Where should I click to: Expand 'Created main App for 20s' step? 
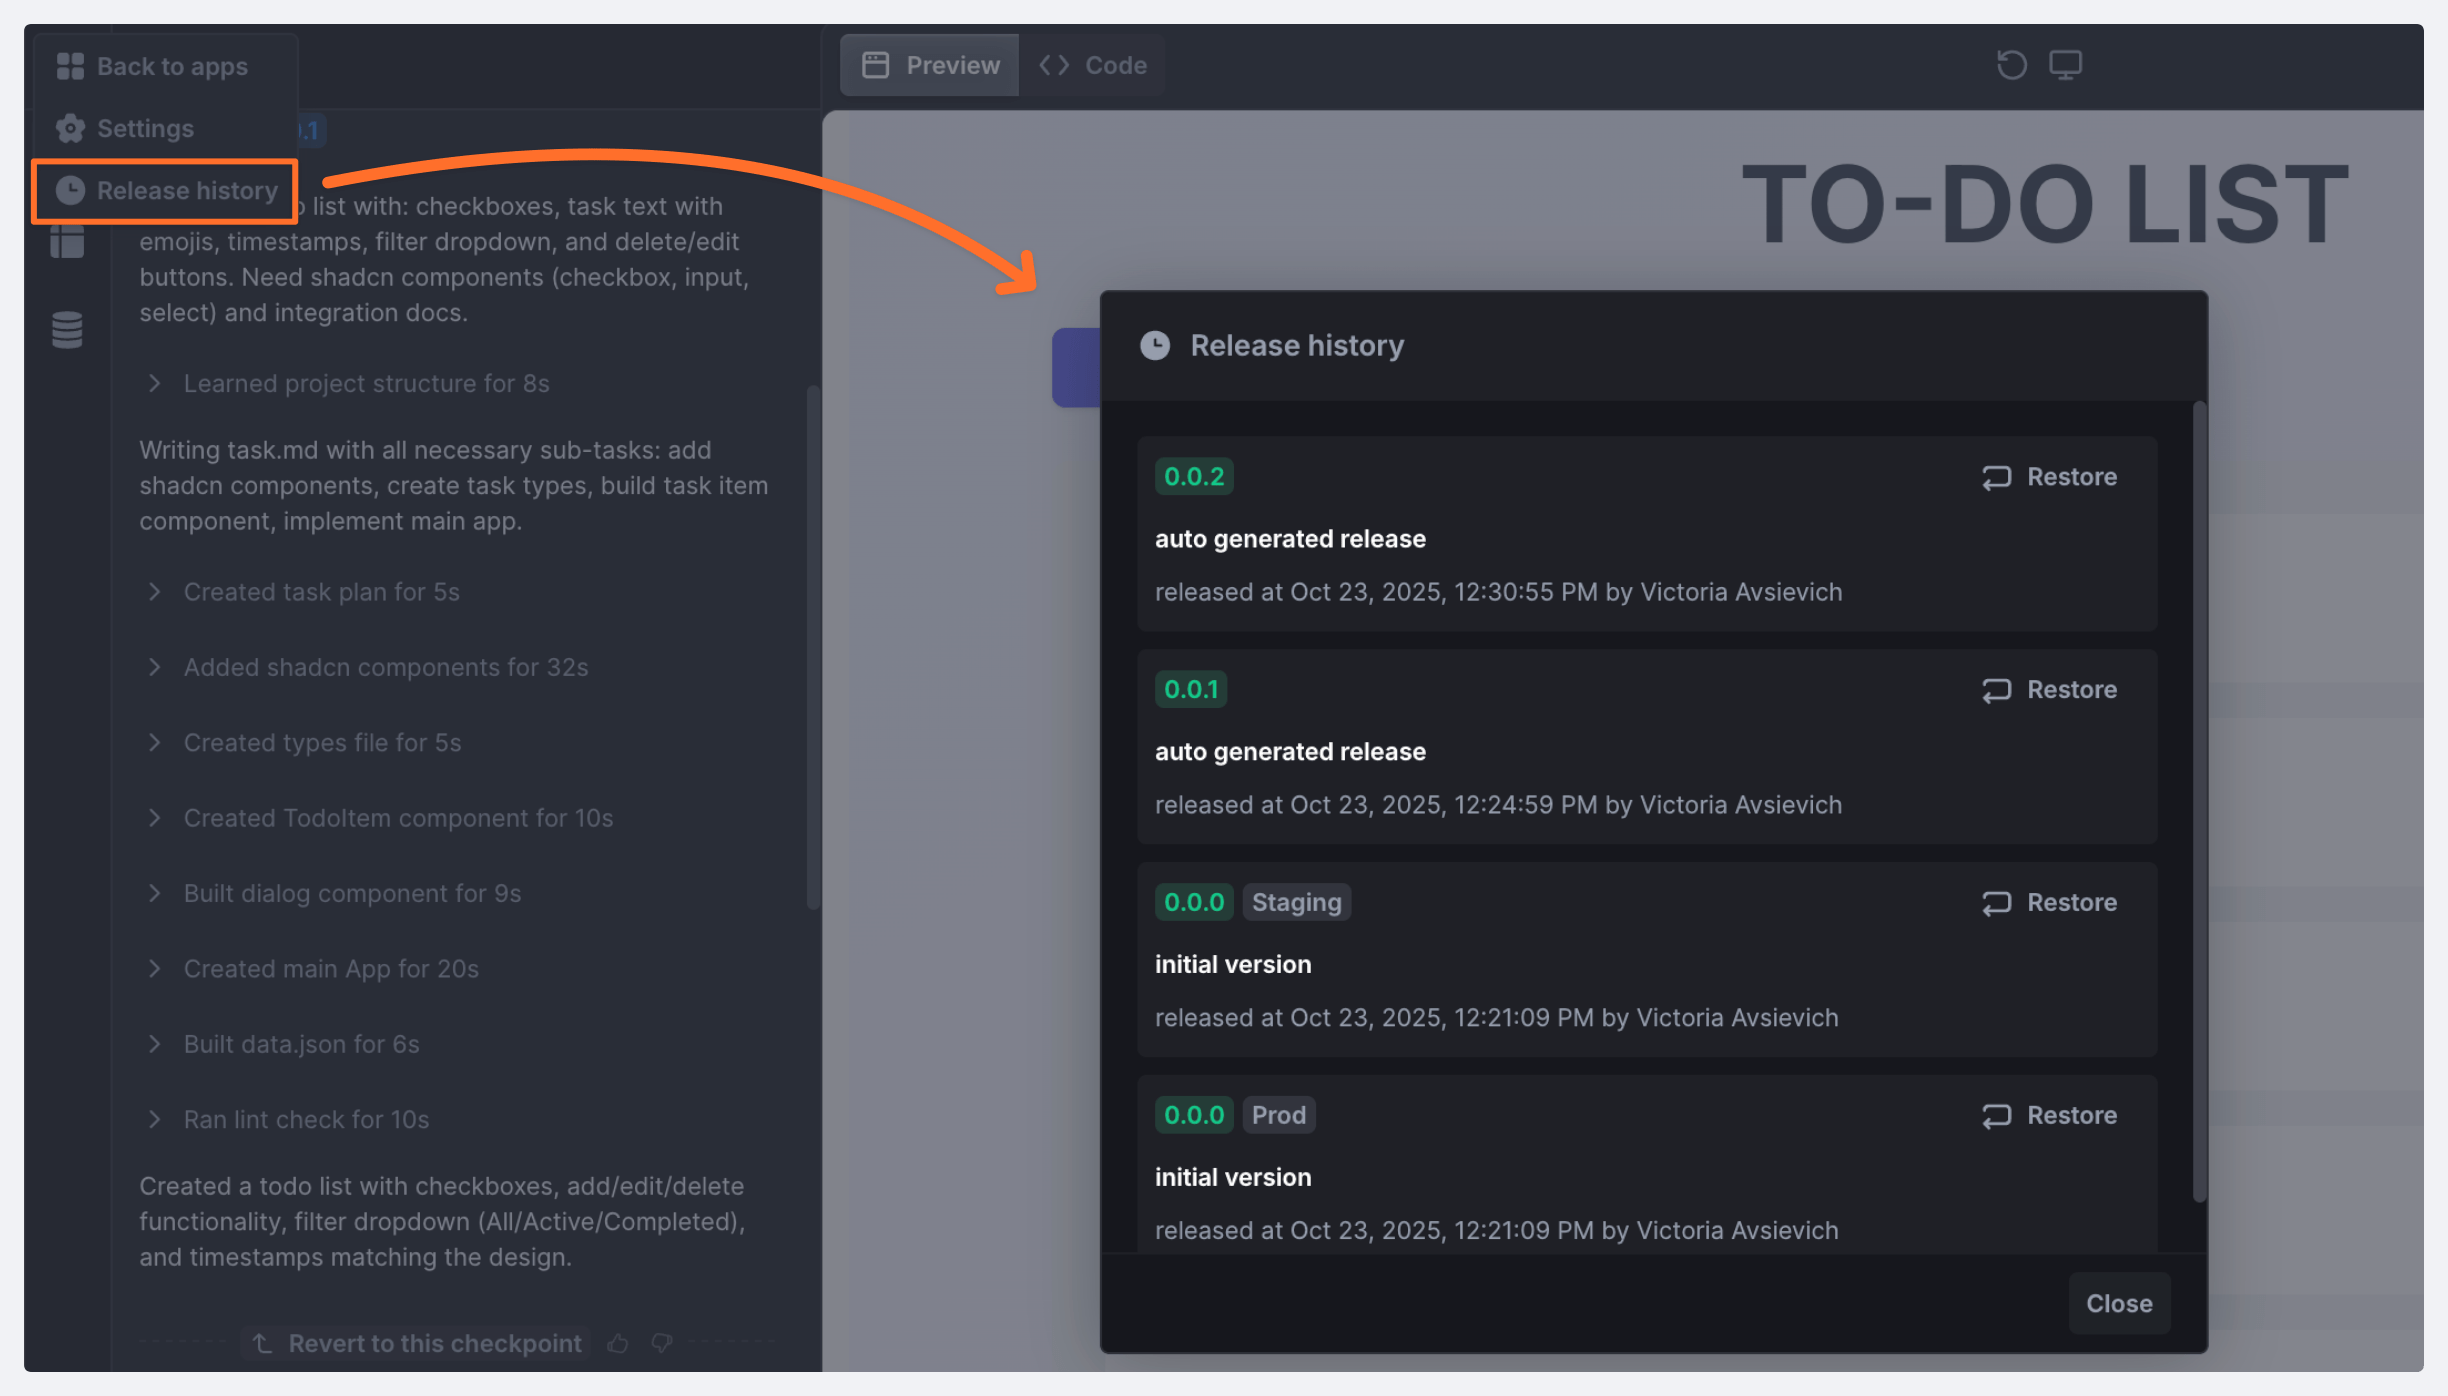click(155, 968)
